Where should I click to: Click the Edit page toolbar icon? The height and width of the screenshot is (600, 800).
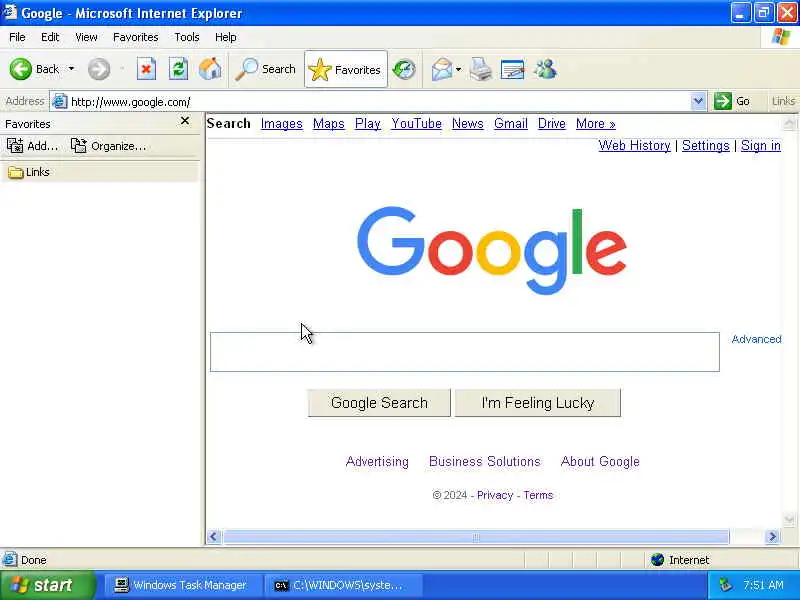click(513, 69)
